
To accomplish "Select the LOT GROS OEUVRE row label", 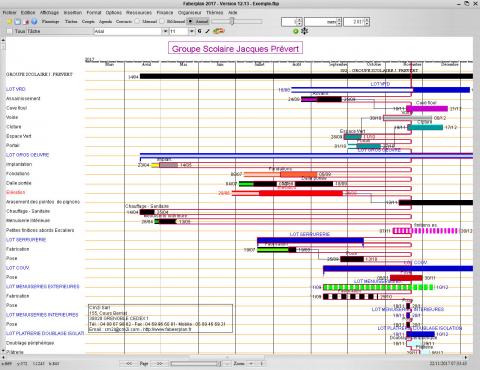I will tap(27, 155).
